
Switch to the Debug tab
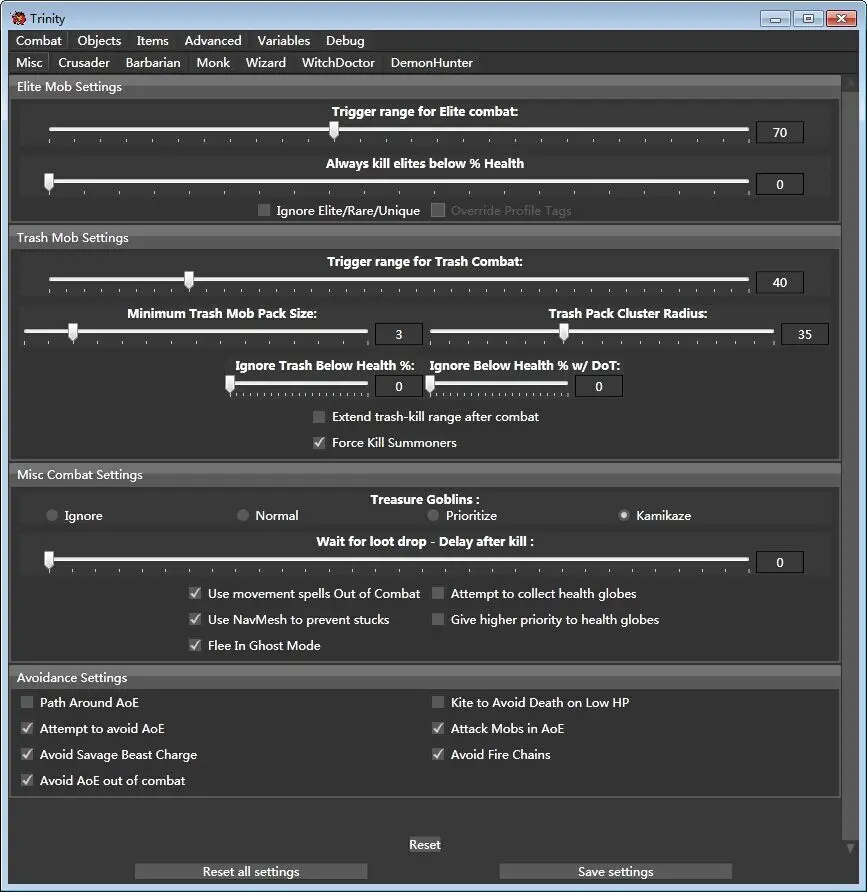click(345, 40)
